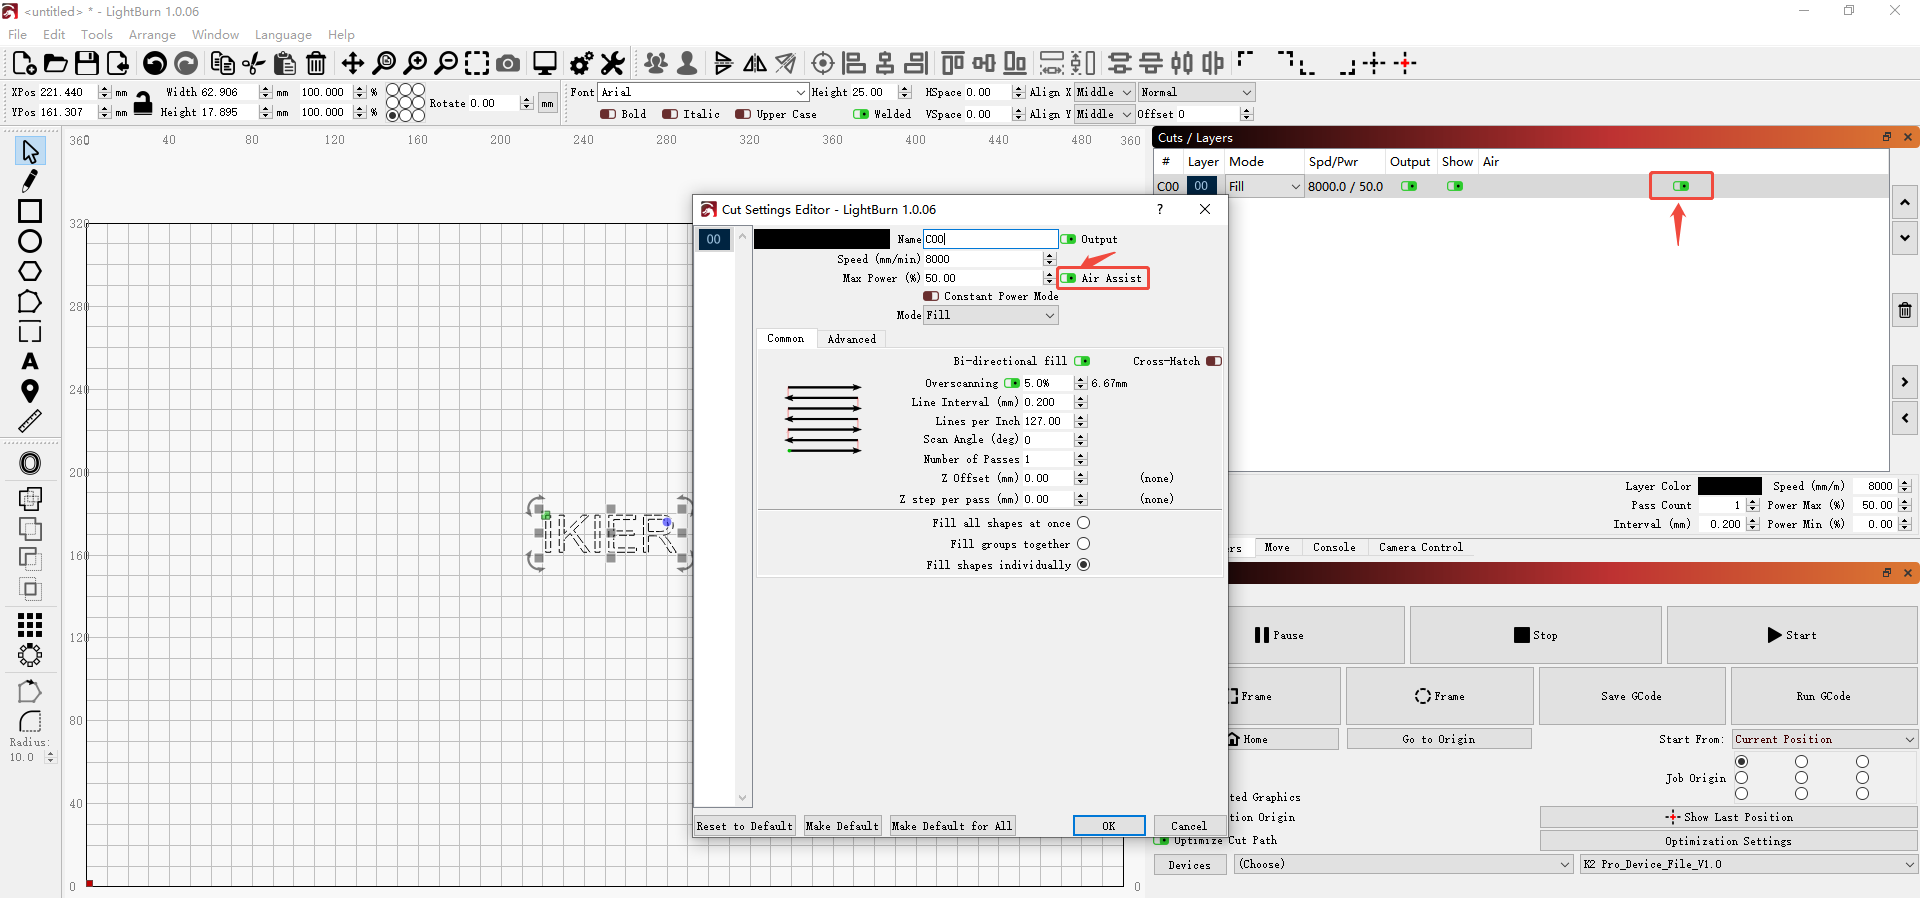
Task: Toggle Bi-directional fill switch
Action: (1082, 361)
